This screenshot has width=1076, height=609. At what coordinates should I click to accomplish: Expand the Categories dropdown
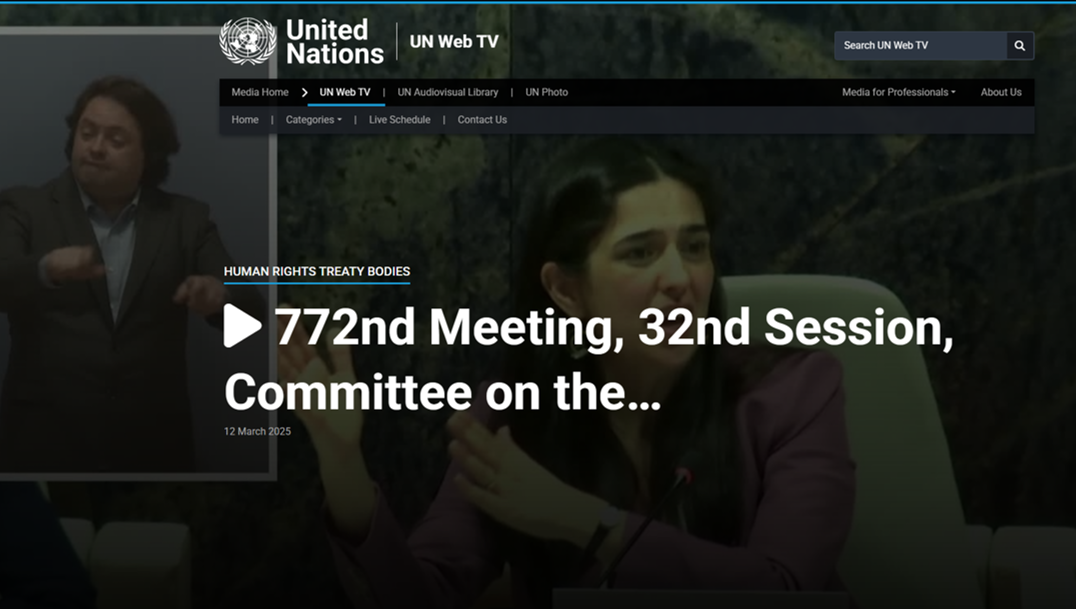(314, 119)
